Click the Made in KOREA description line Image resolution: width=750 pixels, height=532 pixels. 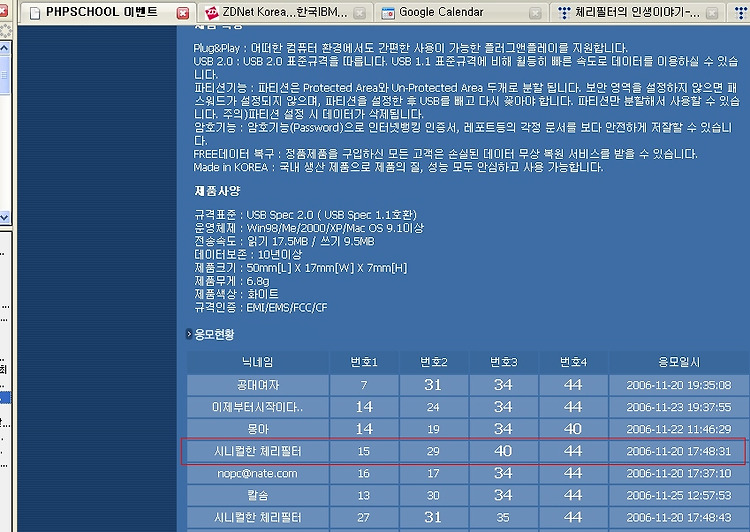398,167
